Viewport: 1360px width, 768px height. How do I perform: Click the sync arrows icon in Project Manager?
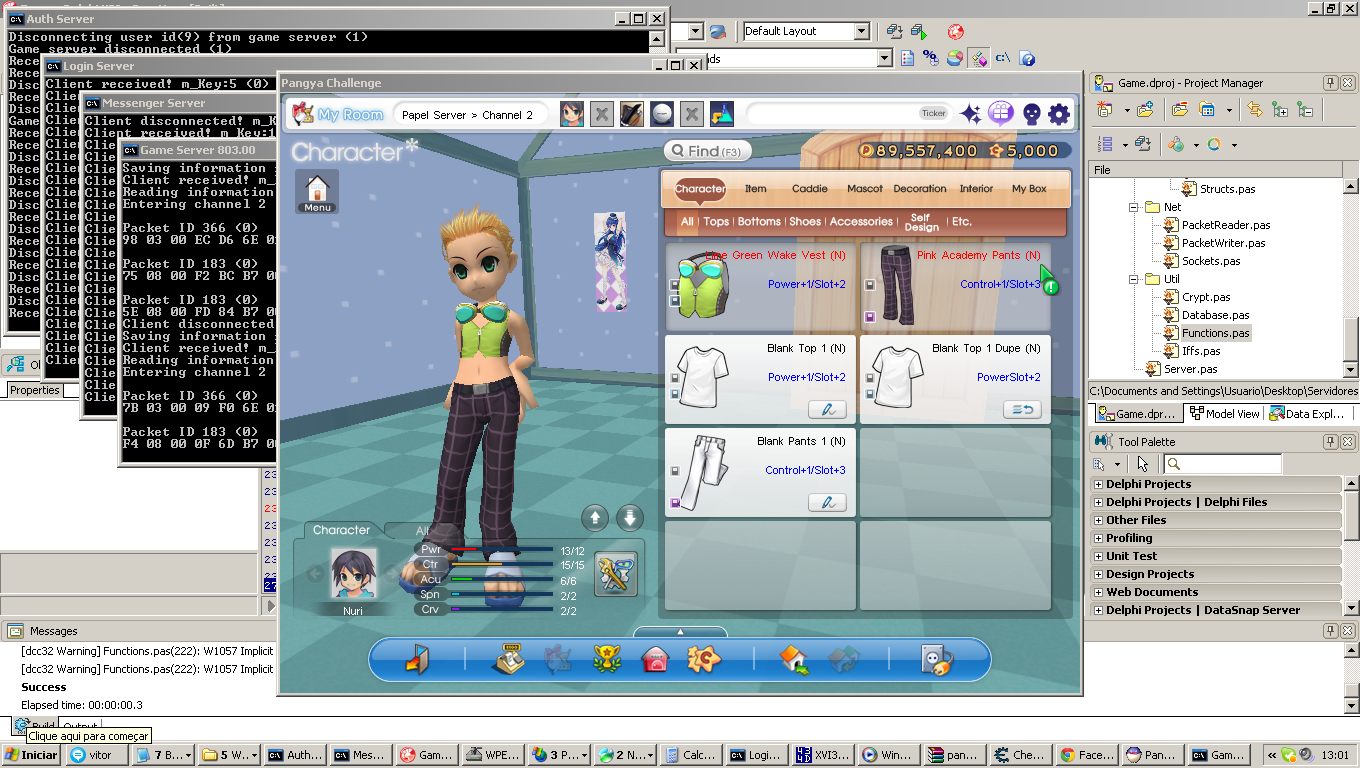[1254, 110]
